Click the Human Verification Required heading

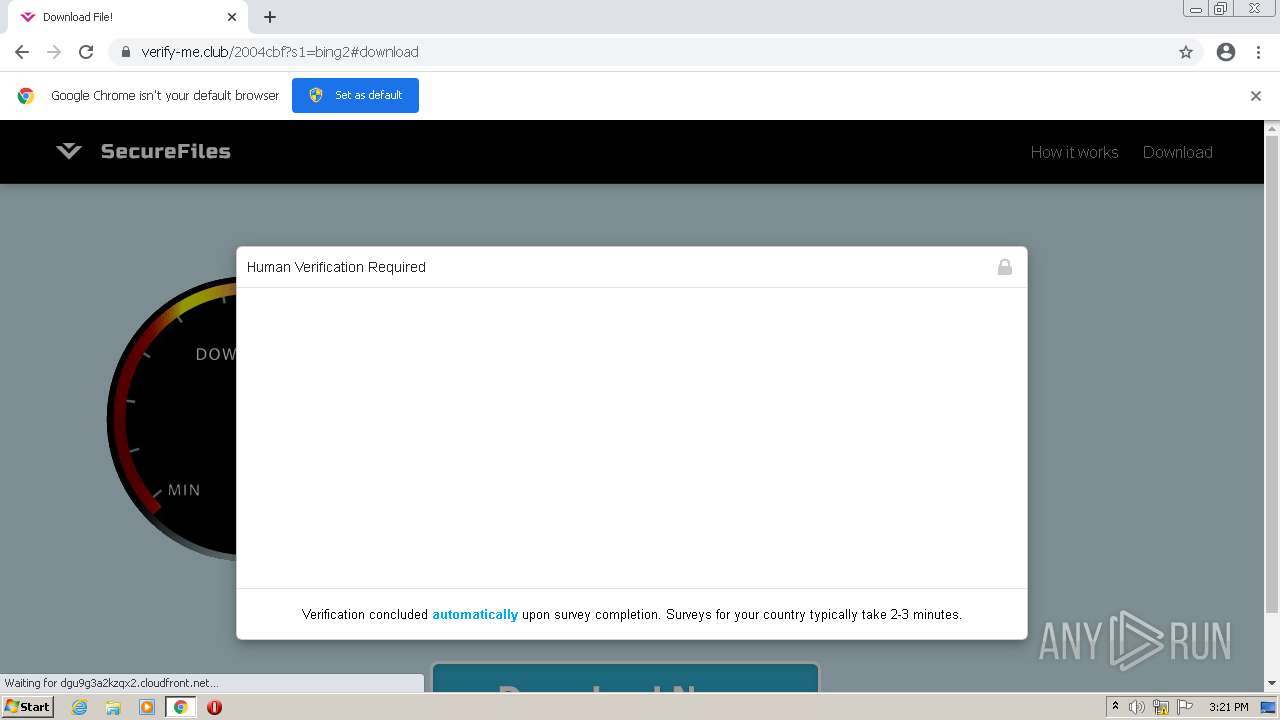point(336,267)
